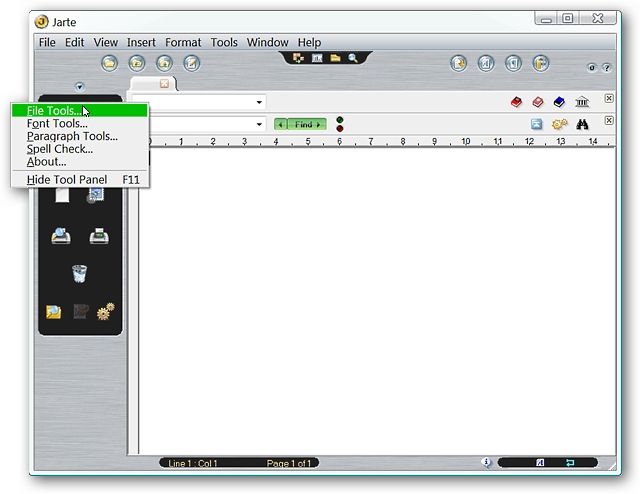This screenshot has height=494, width=640.
Task: Open the Window menu
Action: pyautogui.click(x=267, y=42)
